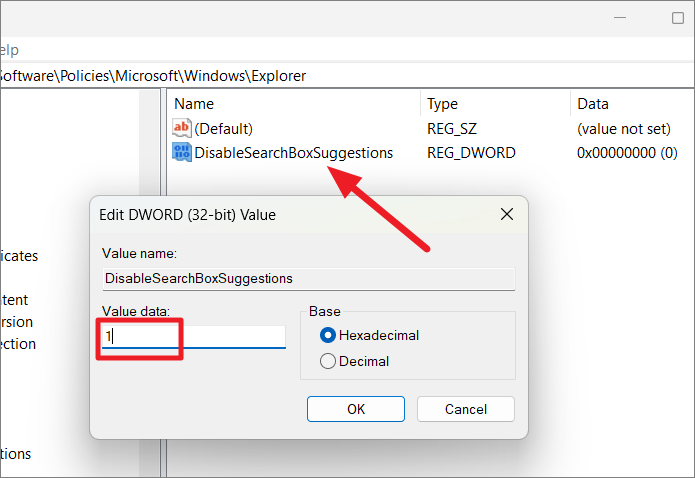Select the tree item ending in 'ction'
The width and height of the screenshot is (695, 478).
[x=18, y=344]
